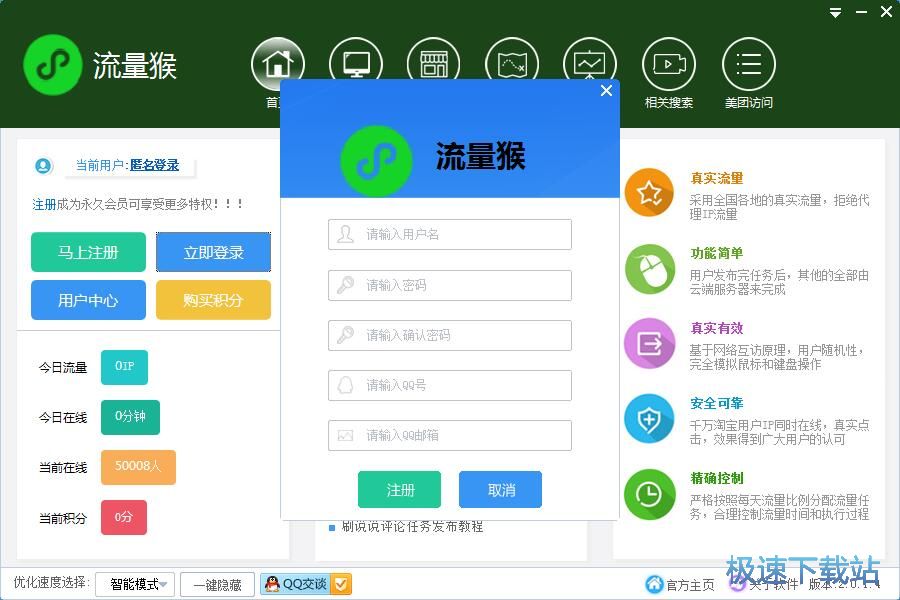Click the 精确控制 clock icon
Viewport: 900px width, 600px height.
pos(650,494)
